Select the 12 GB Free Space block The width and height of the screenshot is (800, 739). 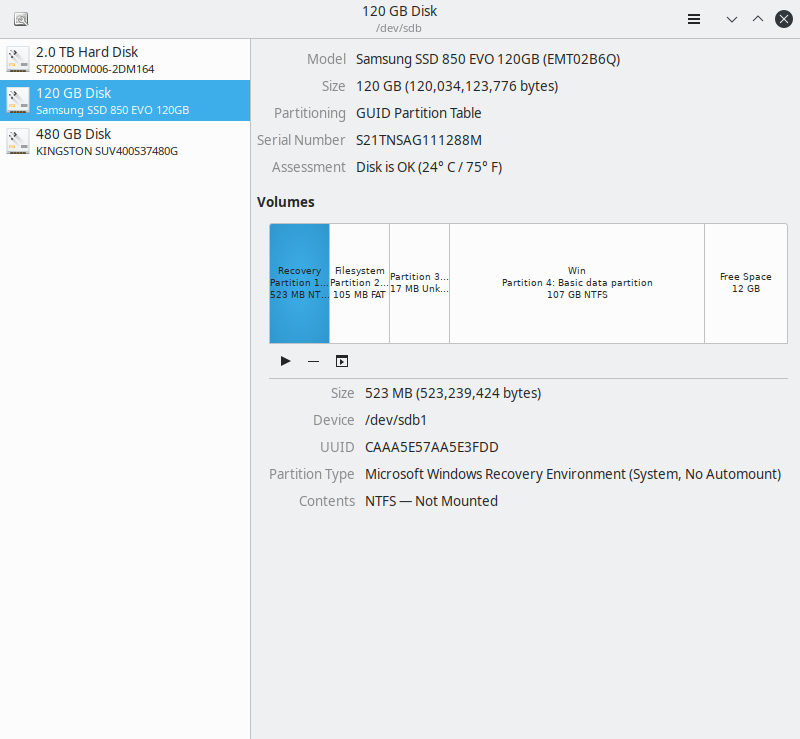(746, 283)
